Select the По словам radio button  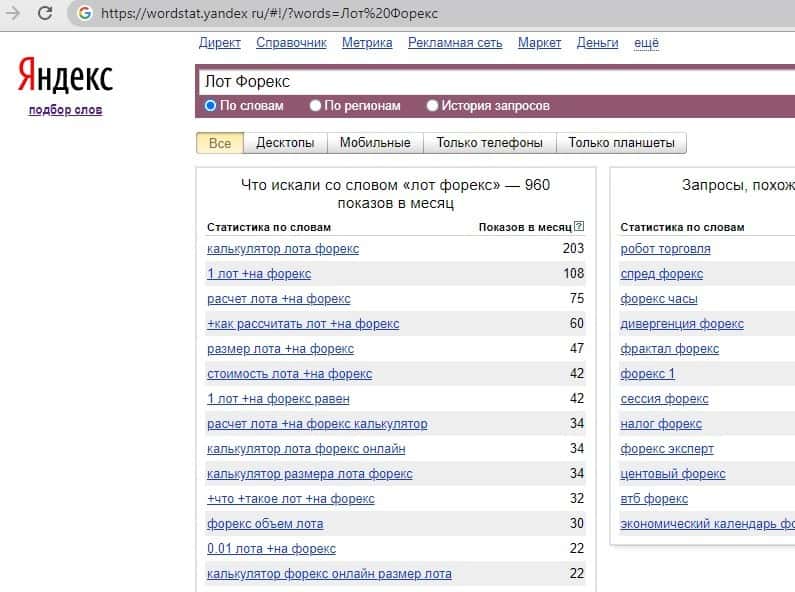[x=211, y=105]
